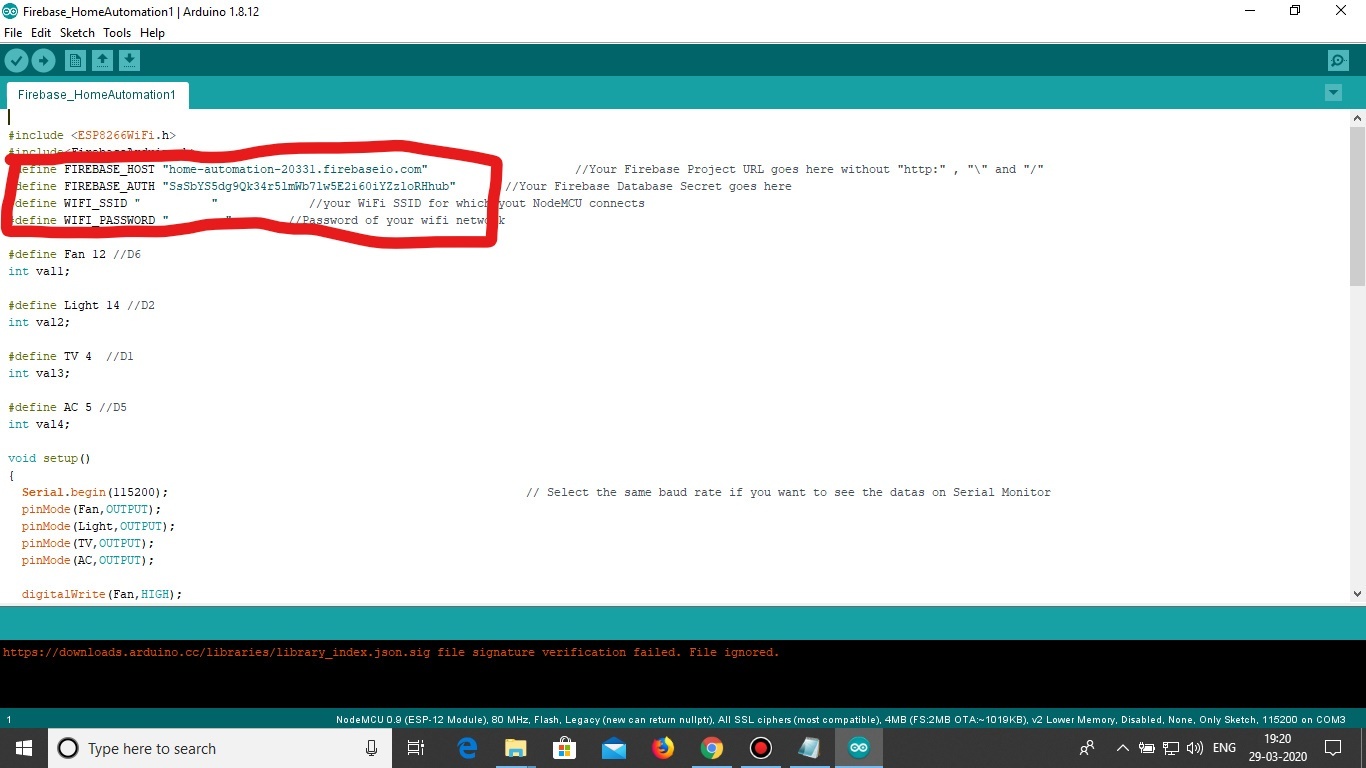Click the NodeMCU 0.9 board status text
Viewport: 1366px width, 768px height.
841,719
